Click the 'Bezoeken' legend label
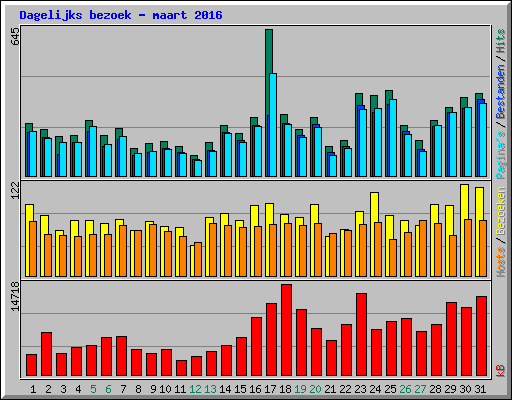The width and height of the screenshot is (512, 400). (x=501, y=211)
